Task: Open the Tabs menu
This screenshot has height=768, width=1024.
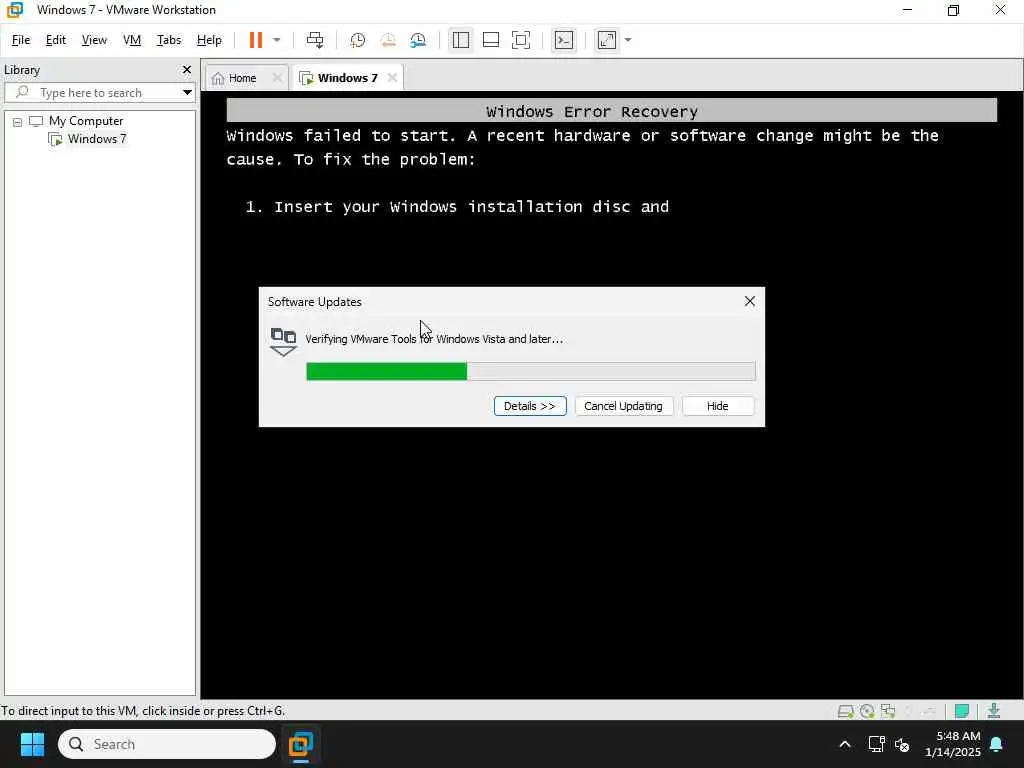Action: 168,40
